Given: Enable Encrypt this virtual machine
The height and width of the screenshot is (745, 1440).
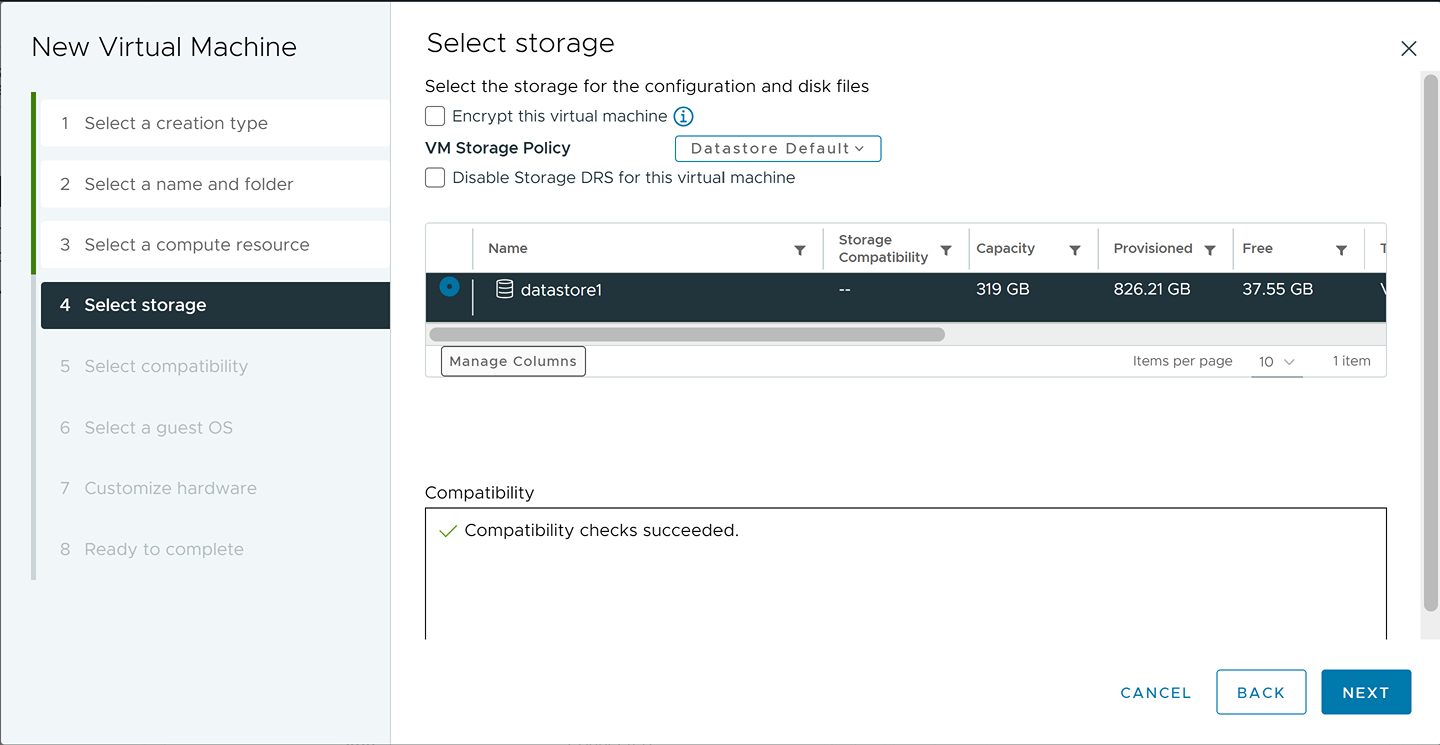Looking at the screenshot, I should (435, 116).
